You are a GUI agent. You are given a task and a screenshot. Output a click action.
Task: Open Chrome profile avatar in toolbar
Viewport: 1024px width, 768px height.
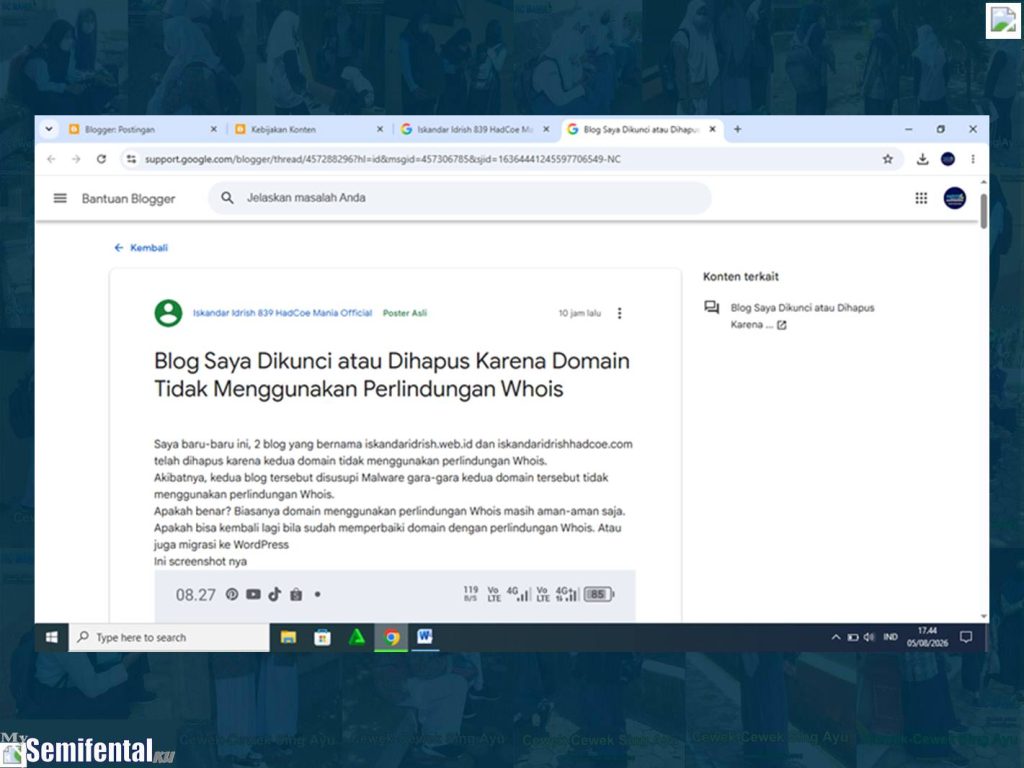(x=948, y=159)
